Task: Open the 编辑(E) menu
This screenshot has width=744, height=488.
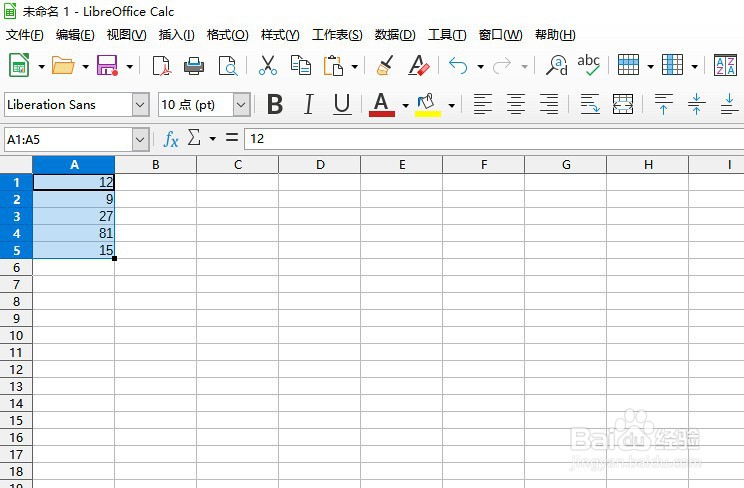Action: [x=75, y=35]
